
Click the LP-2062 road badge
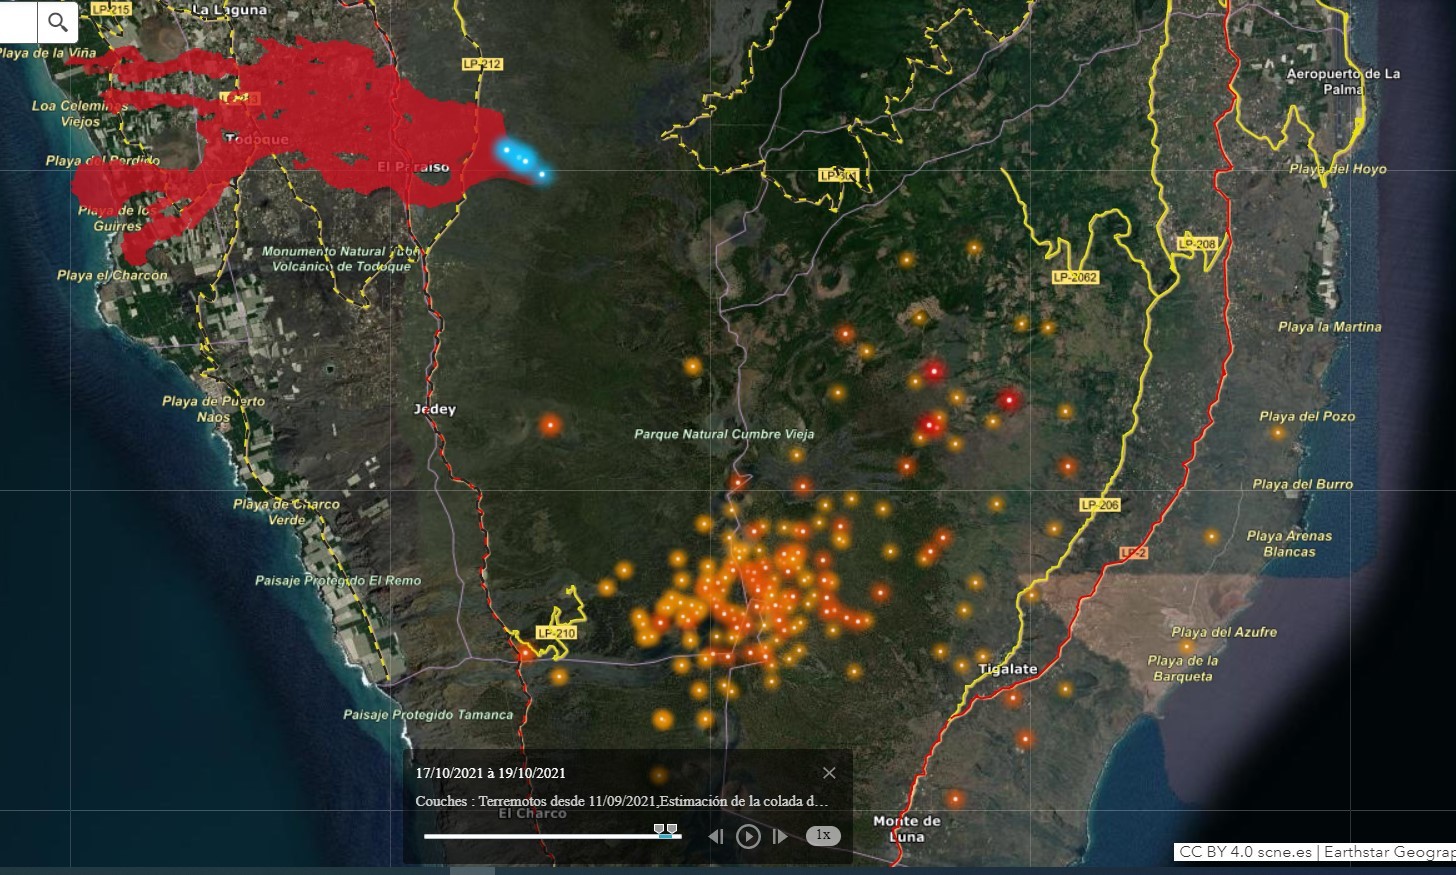(x=1075, y=277)
